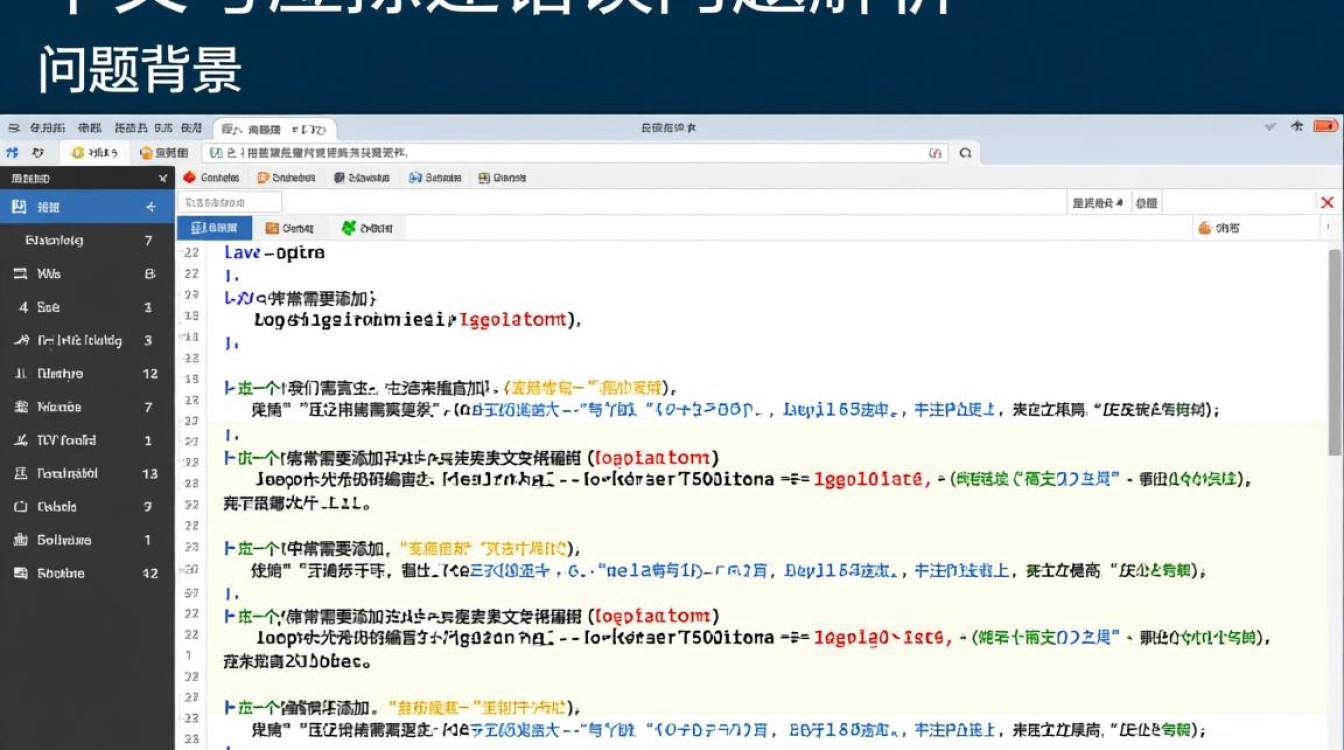Open the fifth bookmark starting with G
Screen dimensions: 1344x750
coord(503,177)
